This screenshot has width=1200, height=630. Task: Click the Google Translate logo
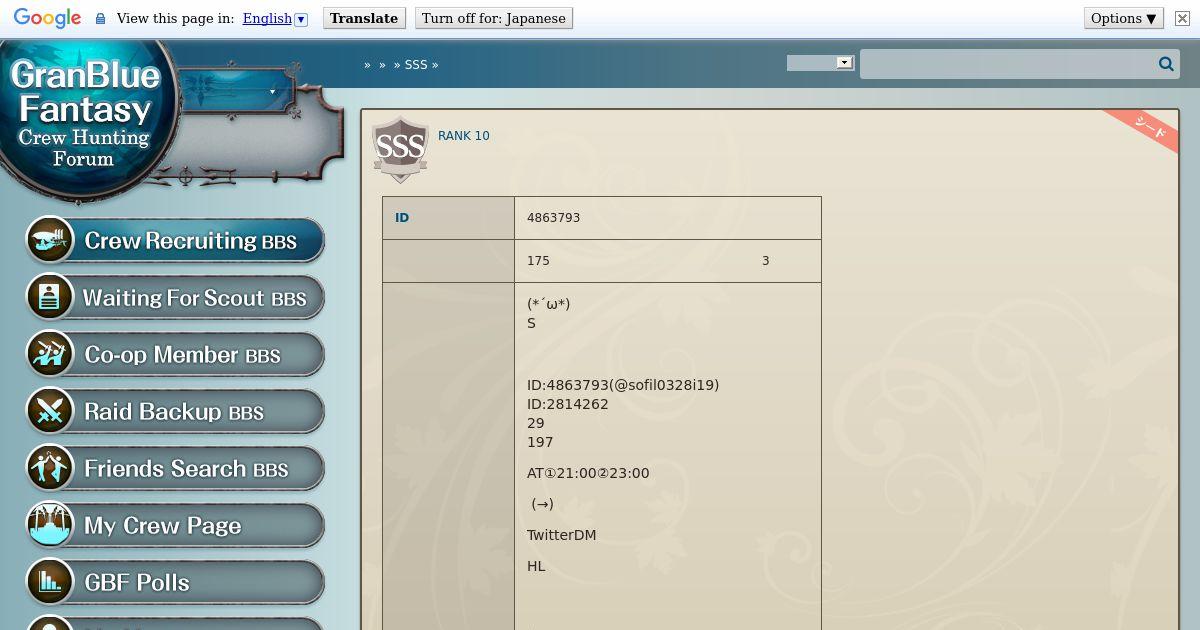[x=47, y=18]
